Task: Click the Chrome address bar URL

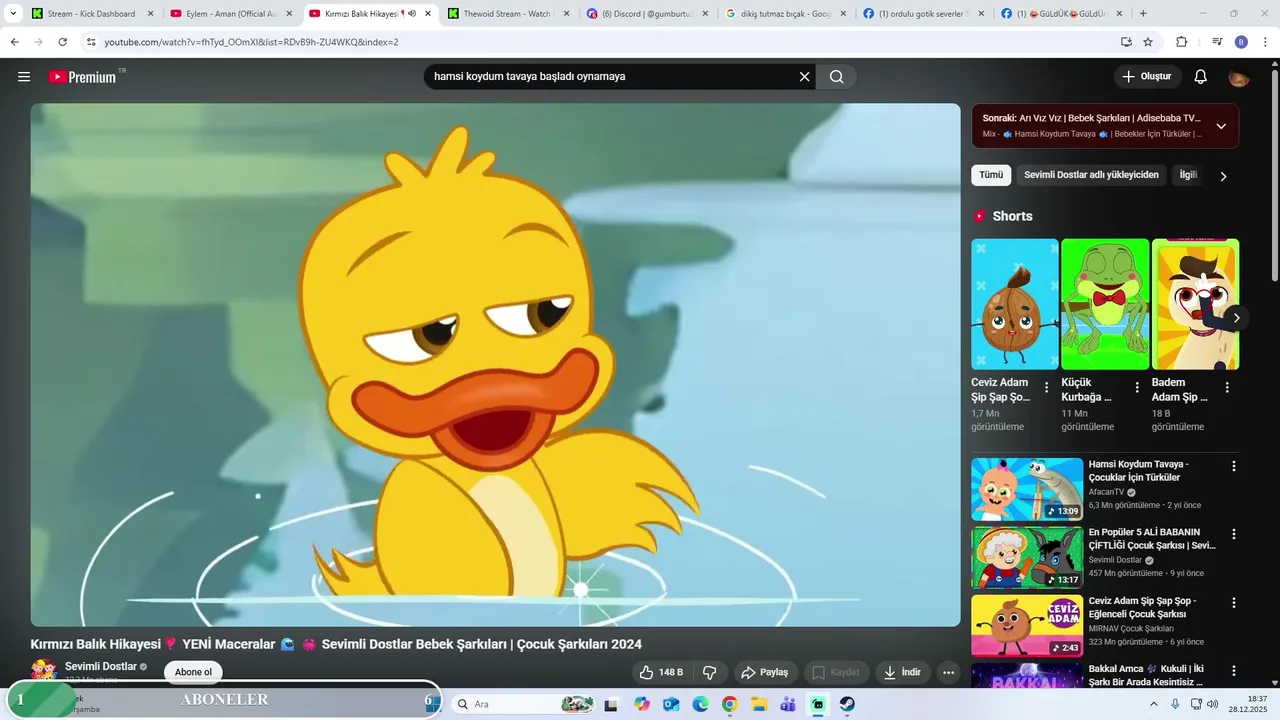Action: [x=251, y=42]
